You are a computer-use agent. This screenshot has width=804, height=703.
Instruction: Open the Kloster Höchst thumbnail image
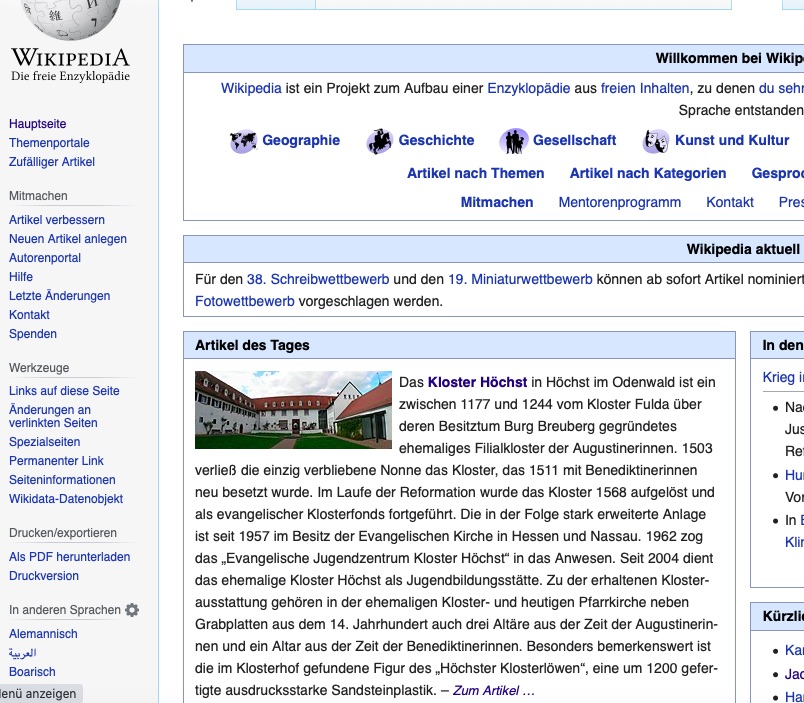(293, 410)
